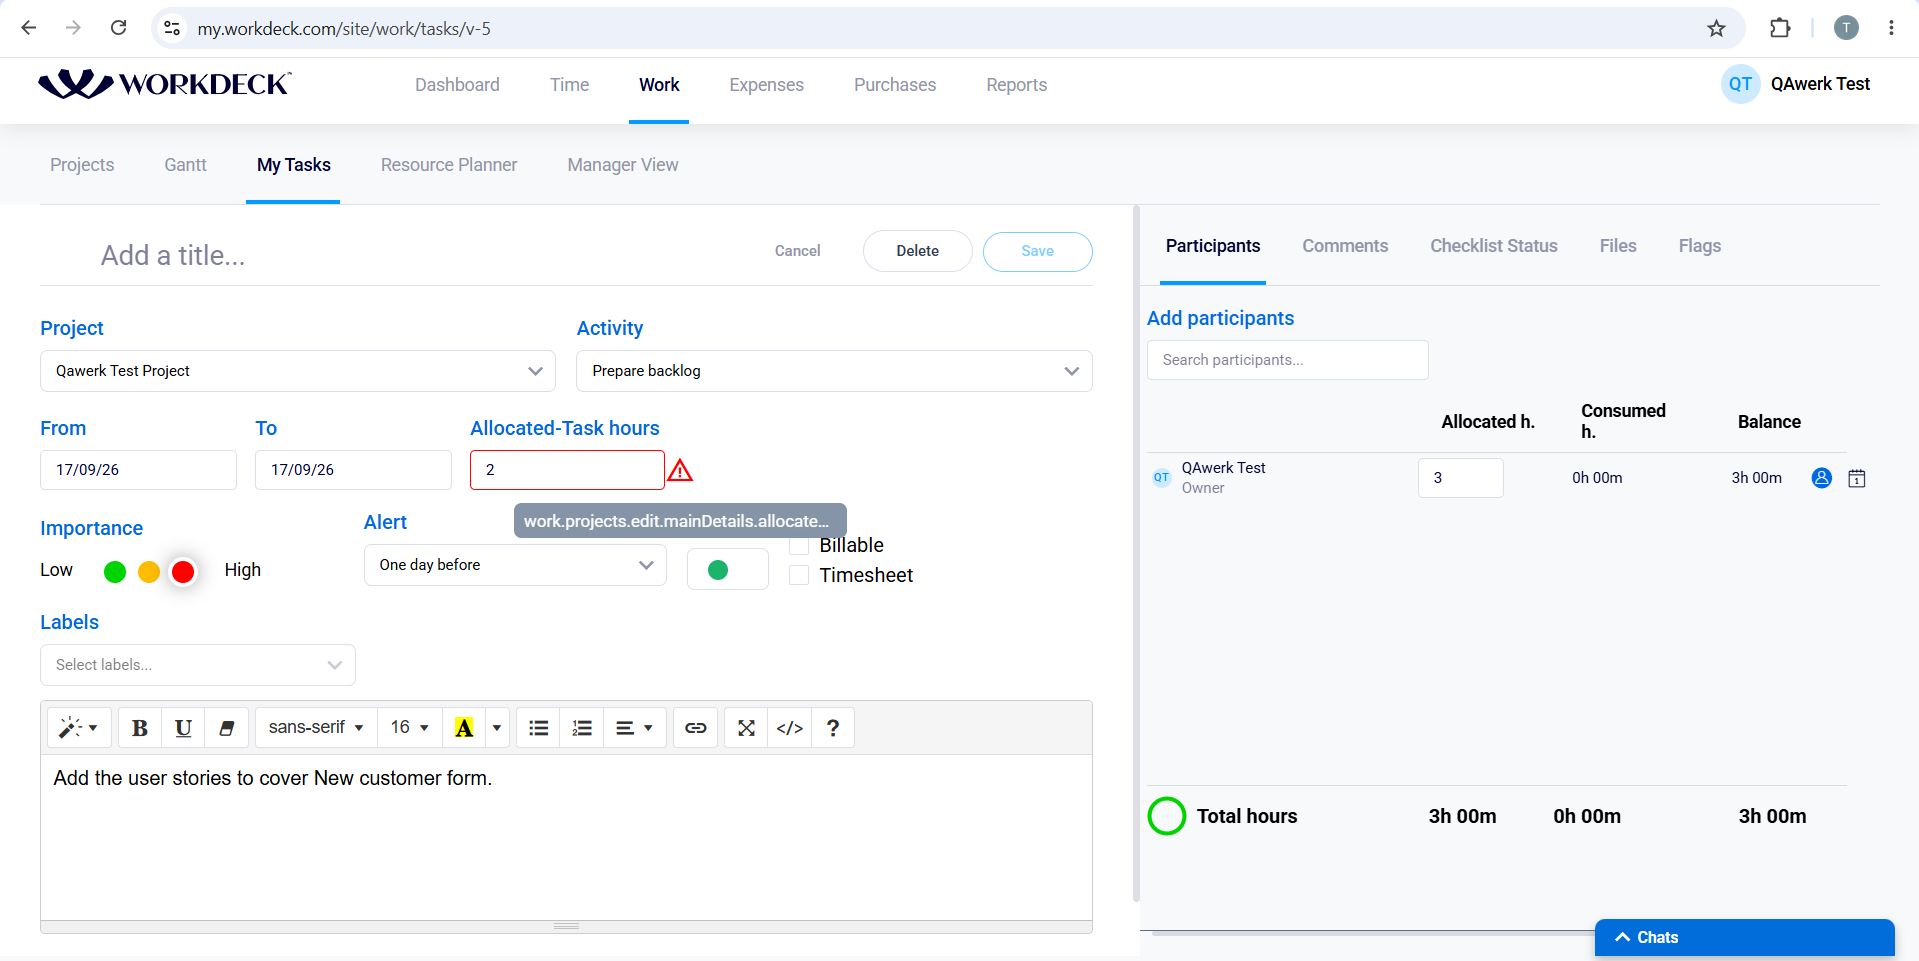The width and height of the screenshot is (1919, 961).
Task: Bookmark this page with the star icon
Action: click(1717, 28)
